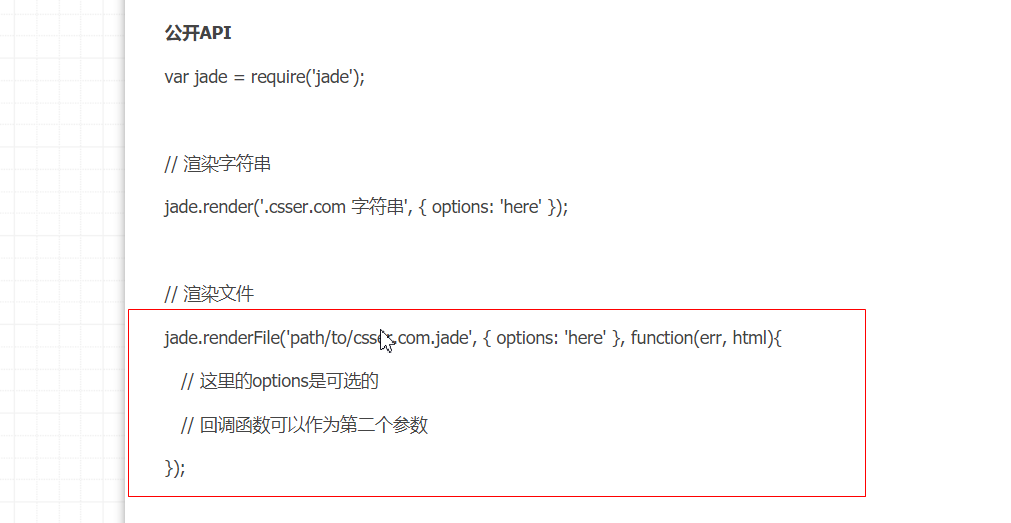Click the require('jade') text
The width and height of the screenshot is (1011, 523).
(305, 77)
